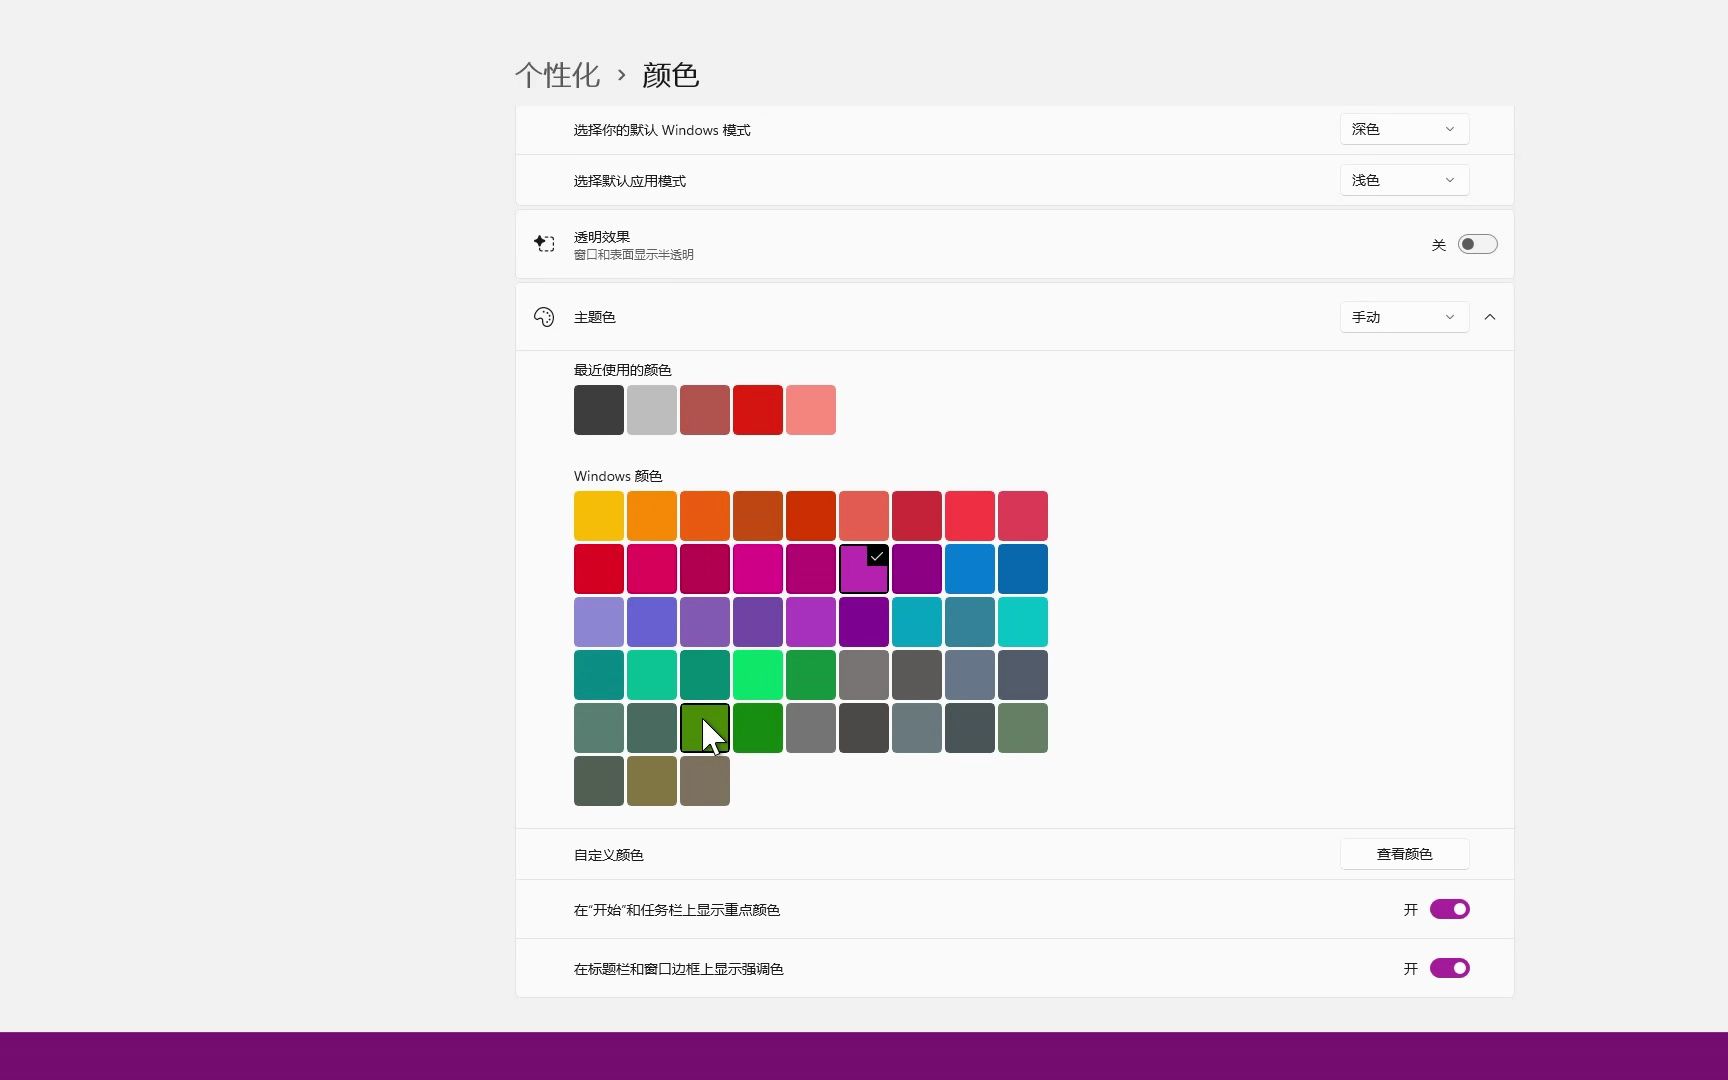This screenshot has width=1728, height=1080.
Task: Select the sage green swatch ending the fifth row
Action: (1023, 728)
